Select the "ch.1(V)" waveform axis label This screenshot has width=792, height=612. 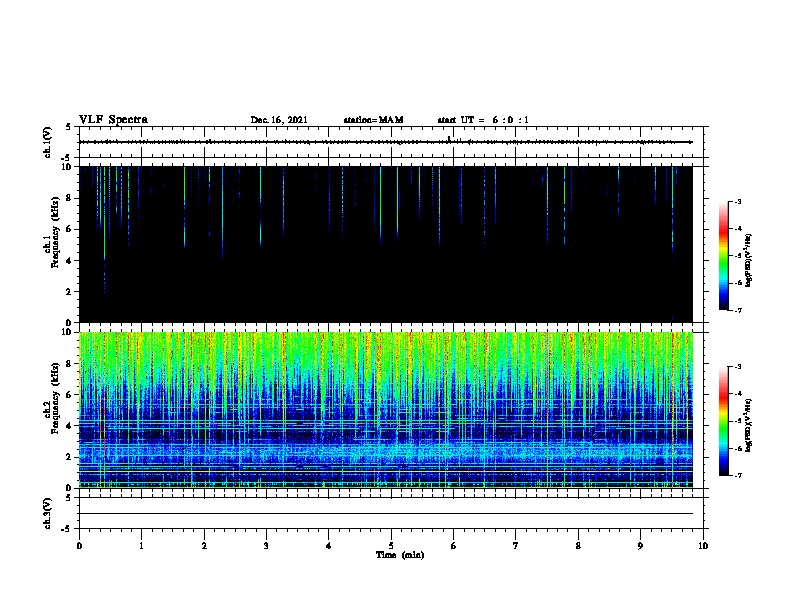[x=47, y=142]
